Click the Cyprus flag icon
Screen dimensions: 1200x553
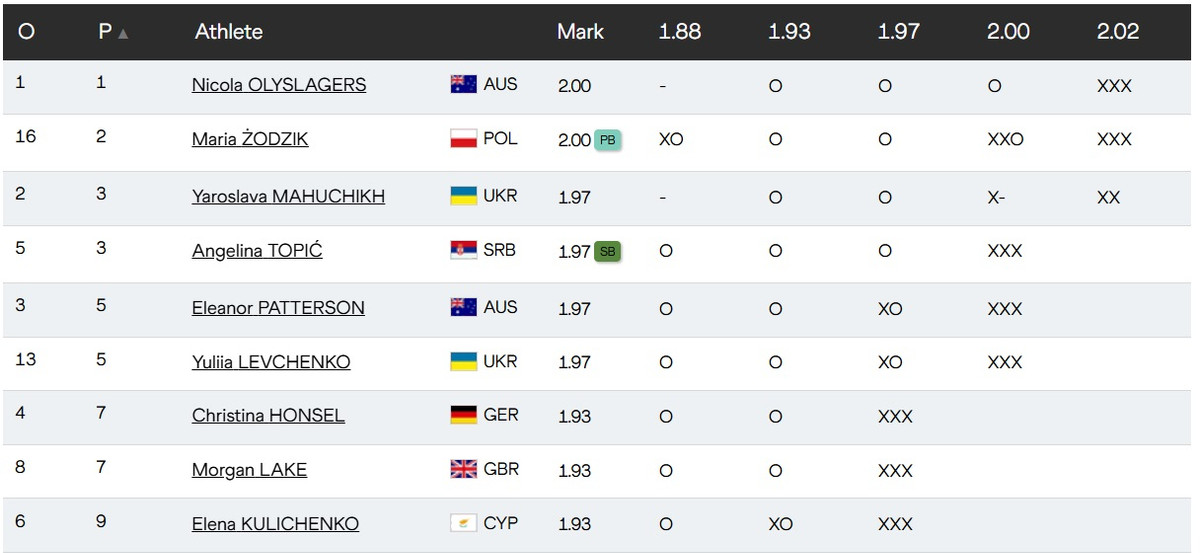tap(463, 523)
